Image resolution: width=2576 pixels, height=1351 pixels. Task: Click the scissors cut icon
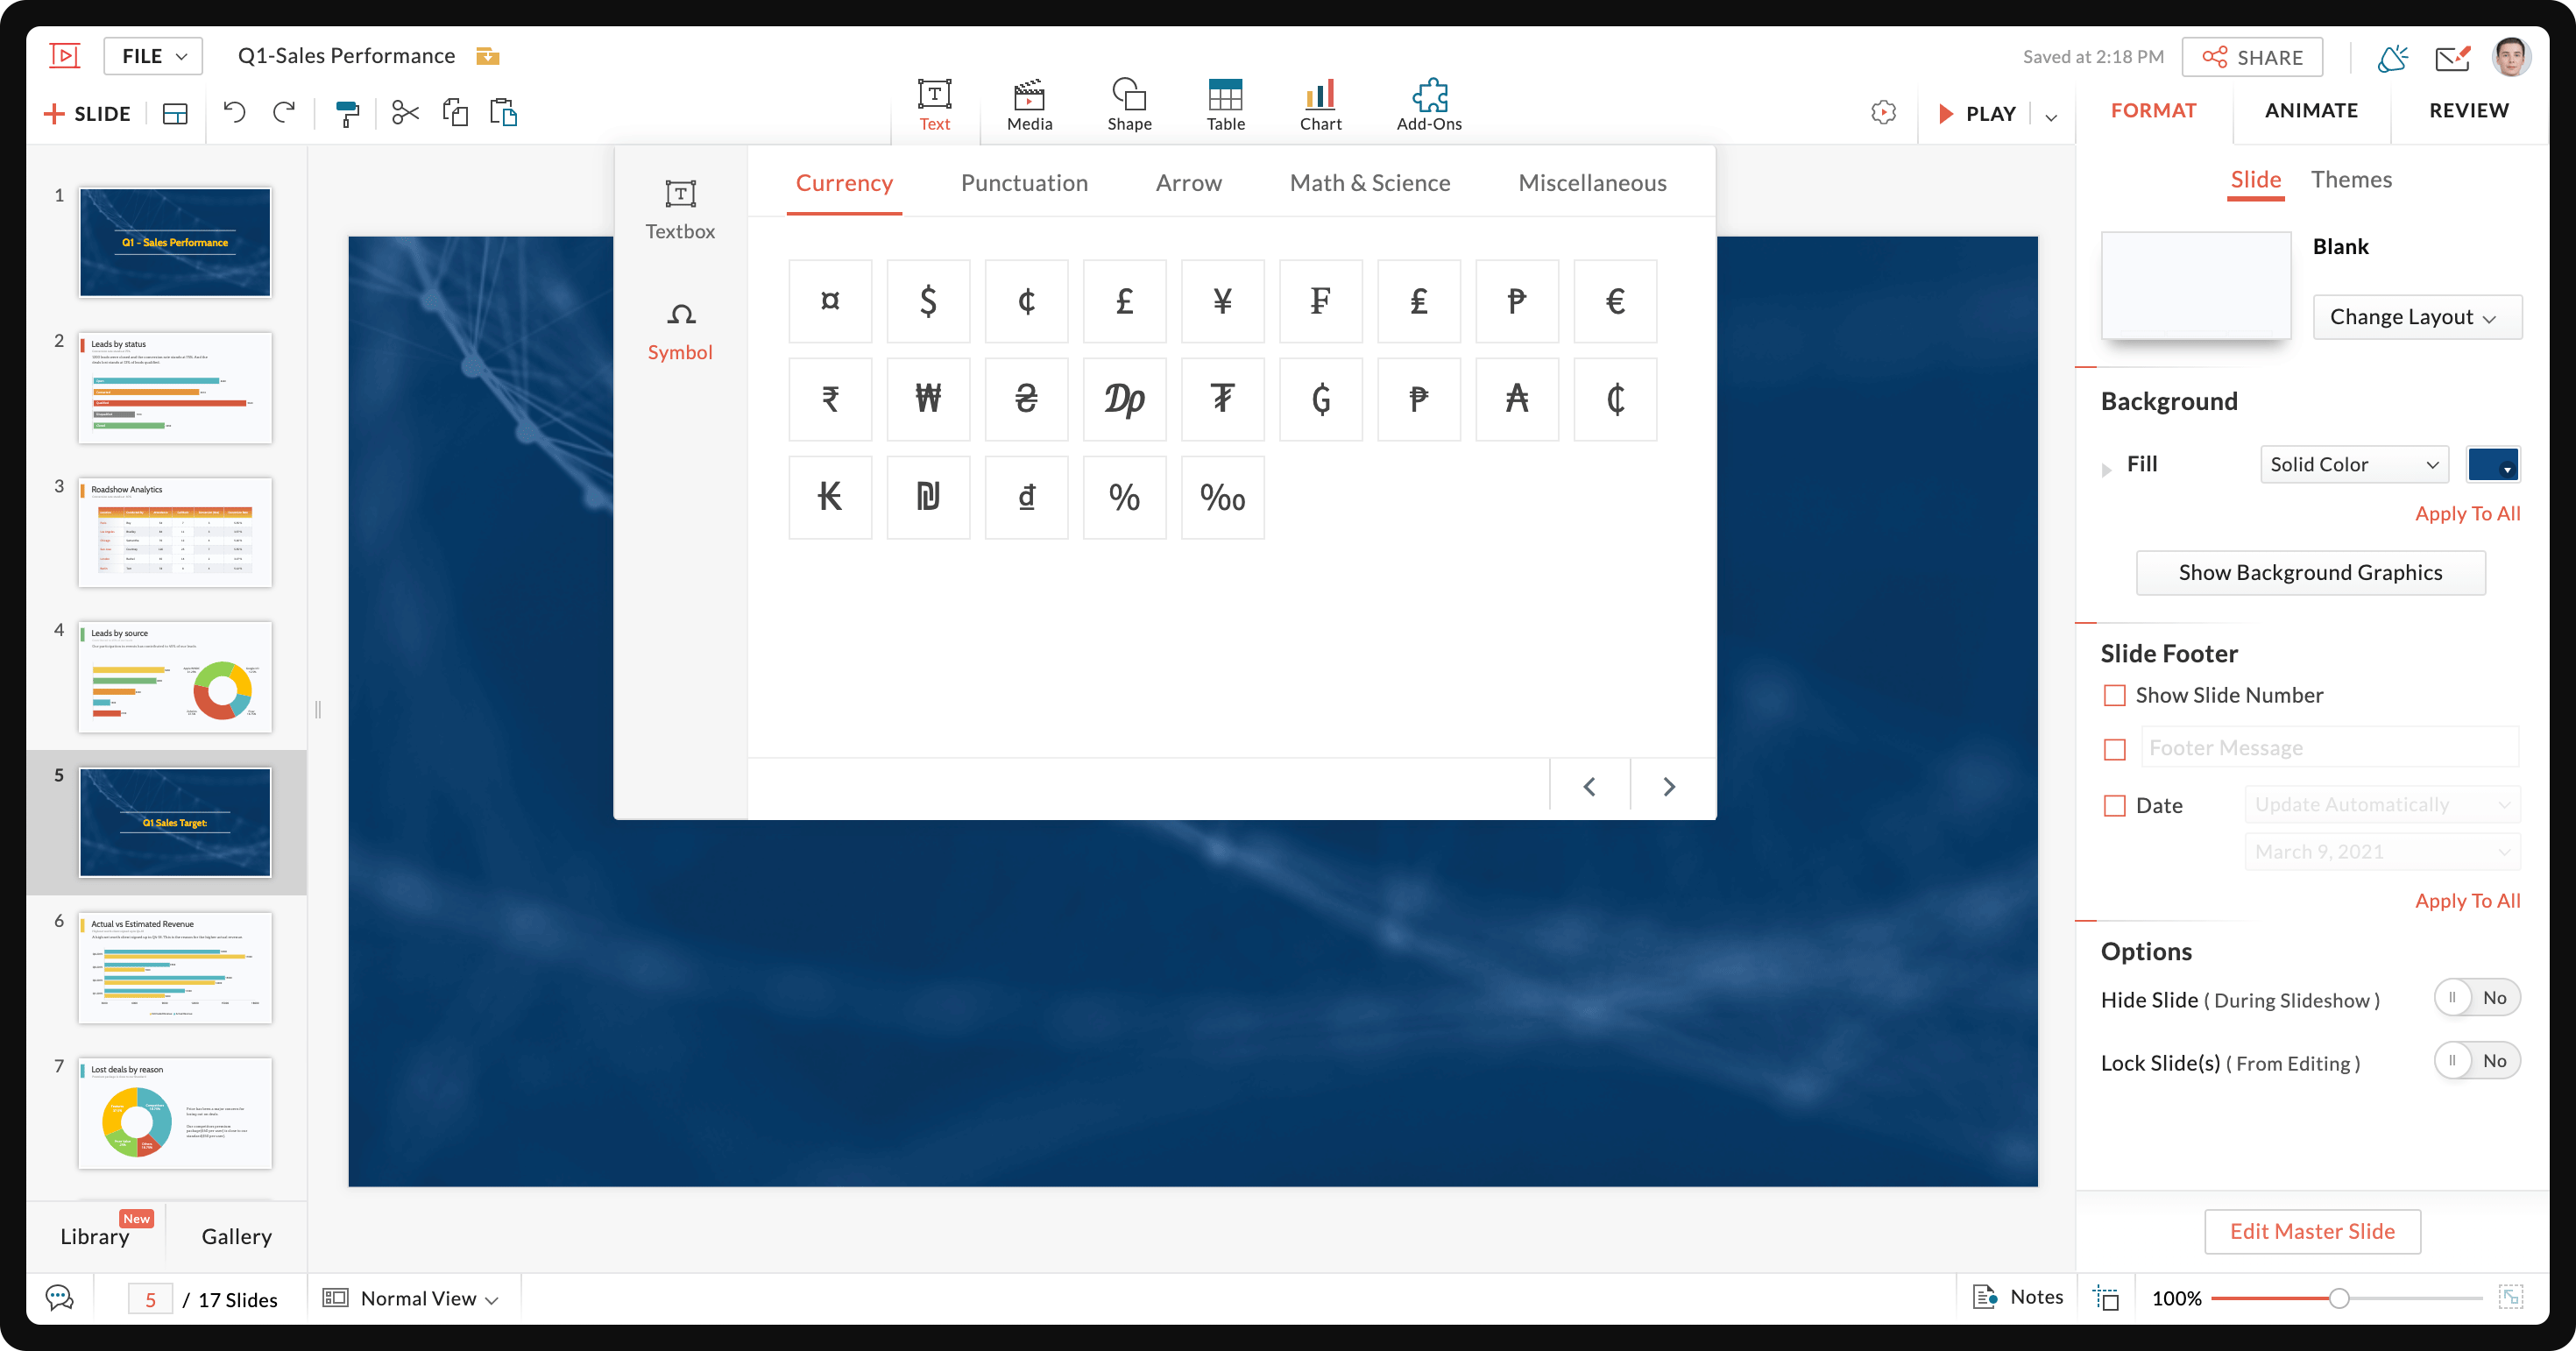tap(405, 113)
